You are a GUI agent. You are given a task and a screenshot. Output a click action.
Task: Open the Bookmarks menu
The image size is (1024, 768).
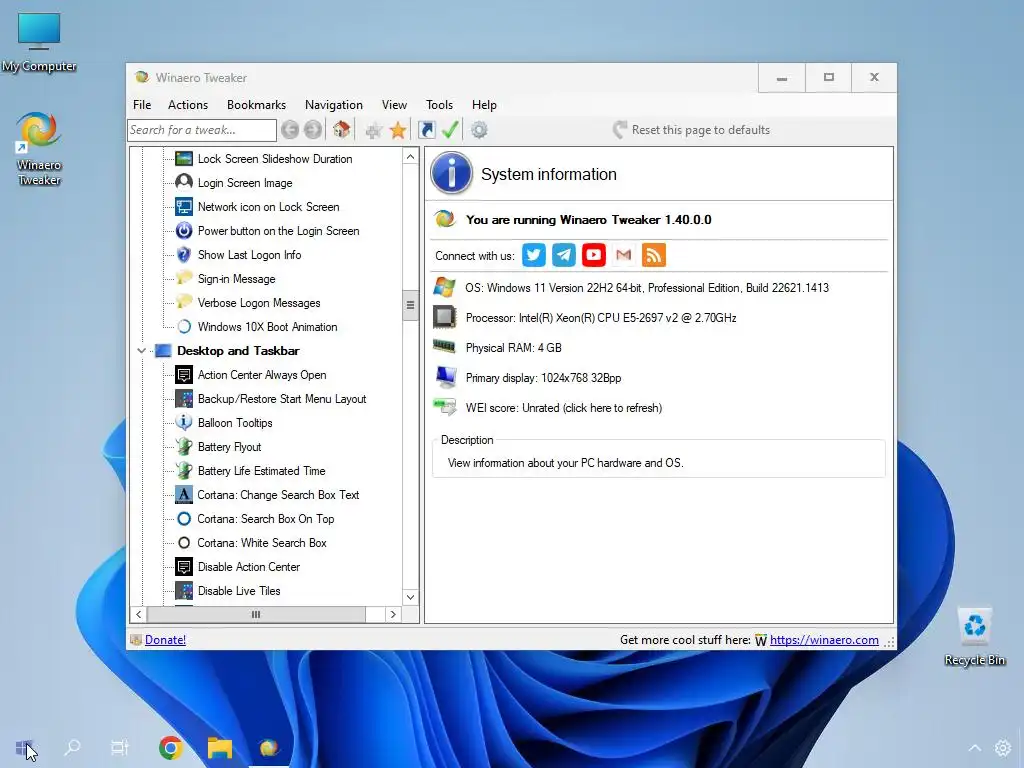[256, 104]
